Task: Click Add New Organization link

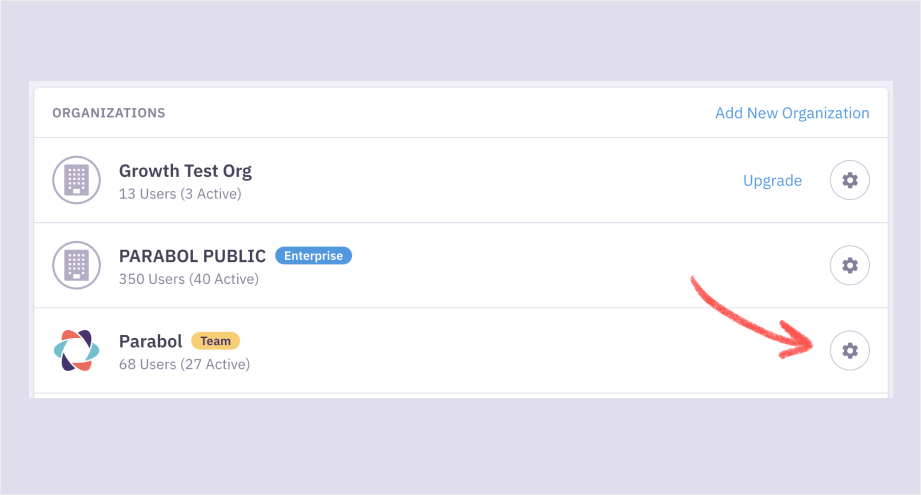Action: (x=792, y=113)
